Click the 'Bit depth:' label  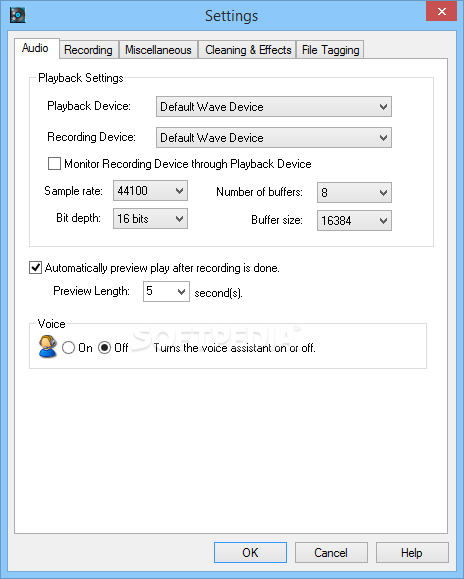(x=78, y=218)
